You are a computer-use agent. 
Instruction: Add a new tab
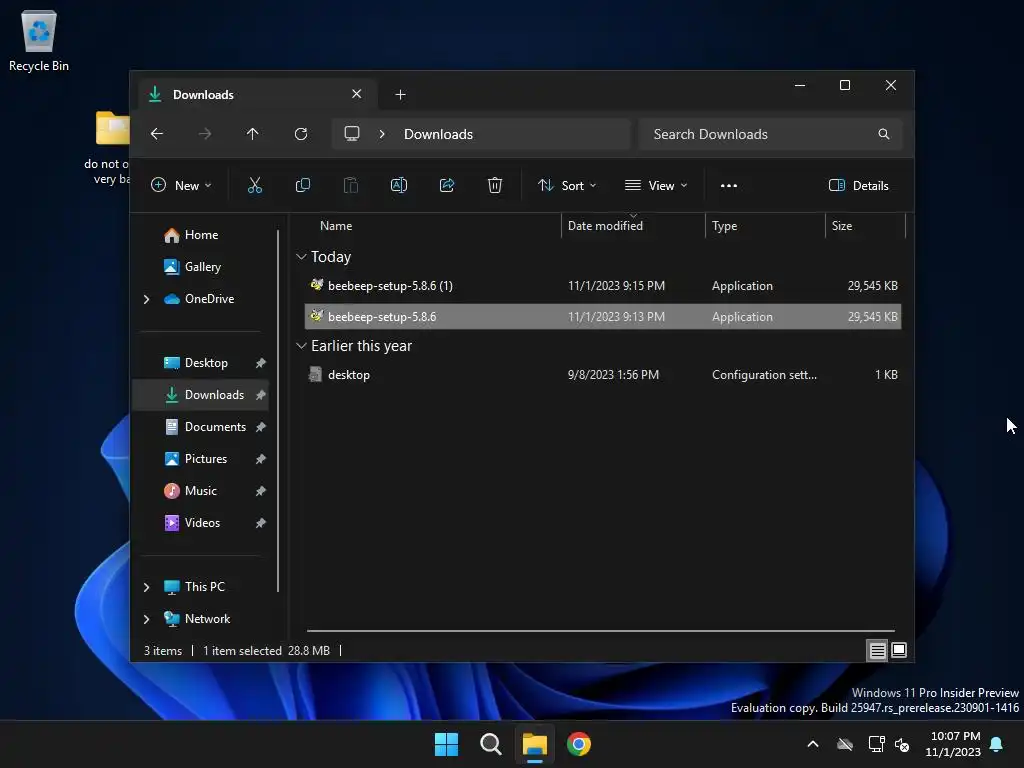[x=400, y=95]
